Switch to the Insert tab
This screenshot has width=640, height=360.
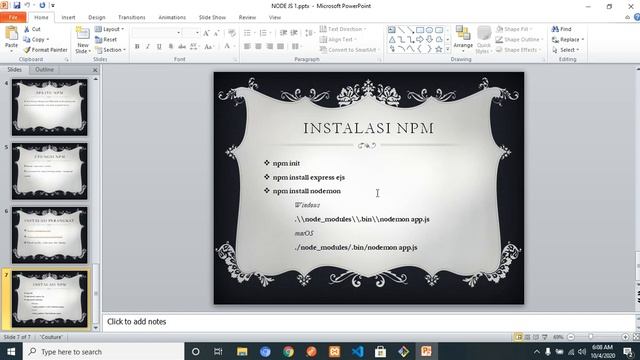pos(68,18)
